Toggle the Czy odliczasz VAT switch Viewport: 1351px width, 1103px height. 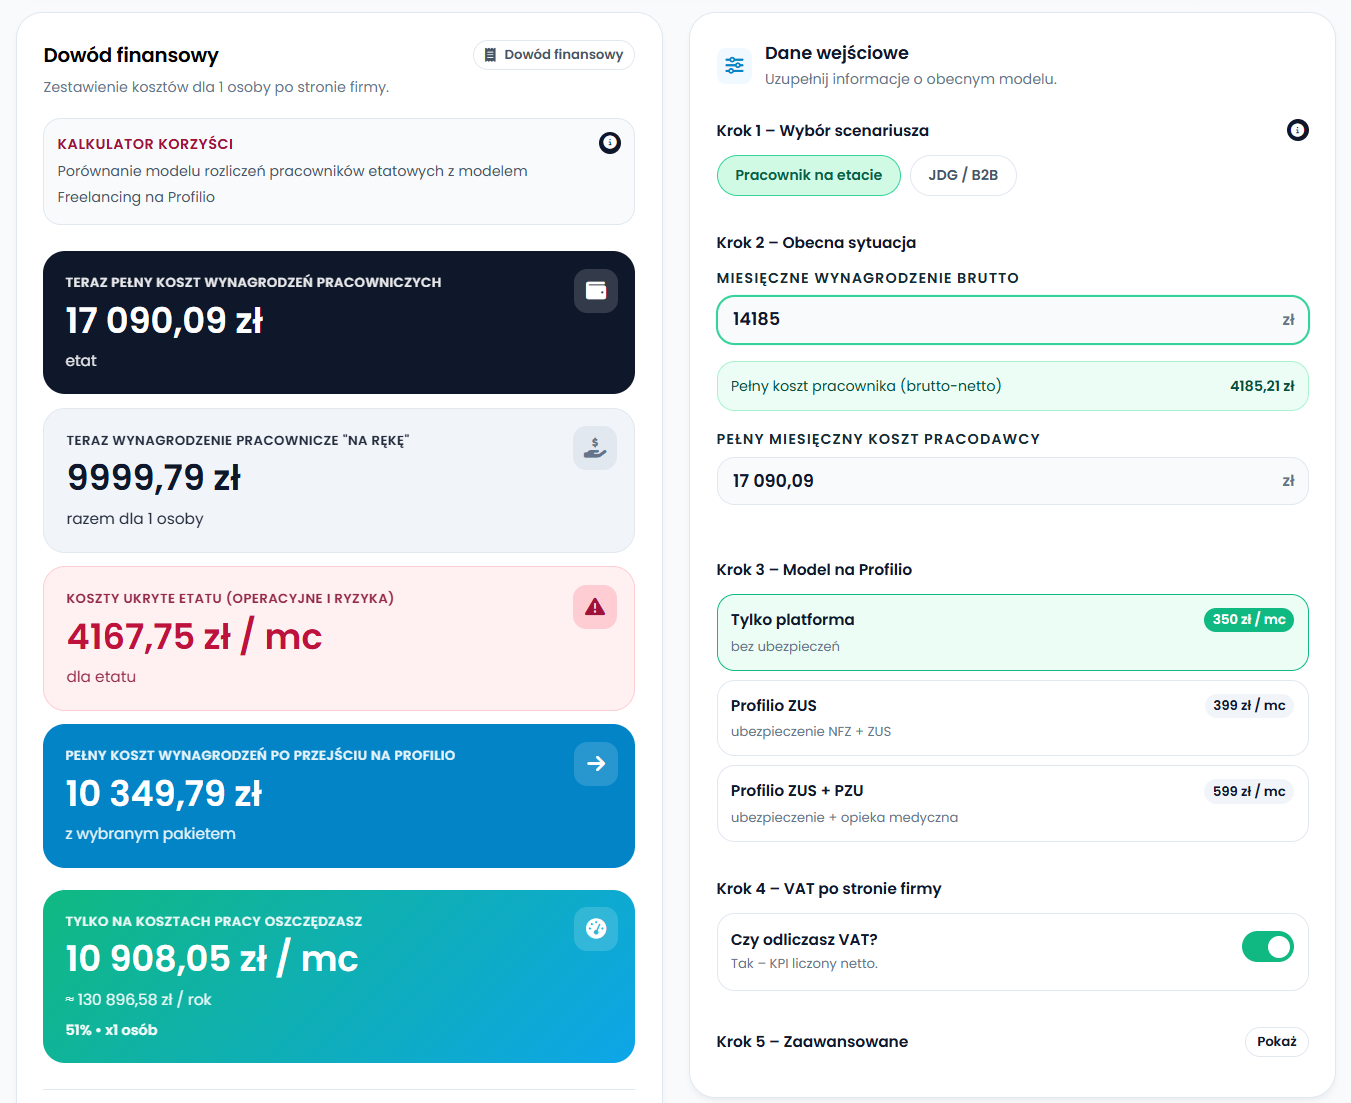pos(1267,946)
